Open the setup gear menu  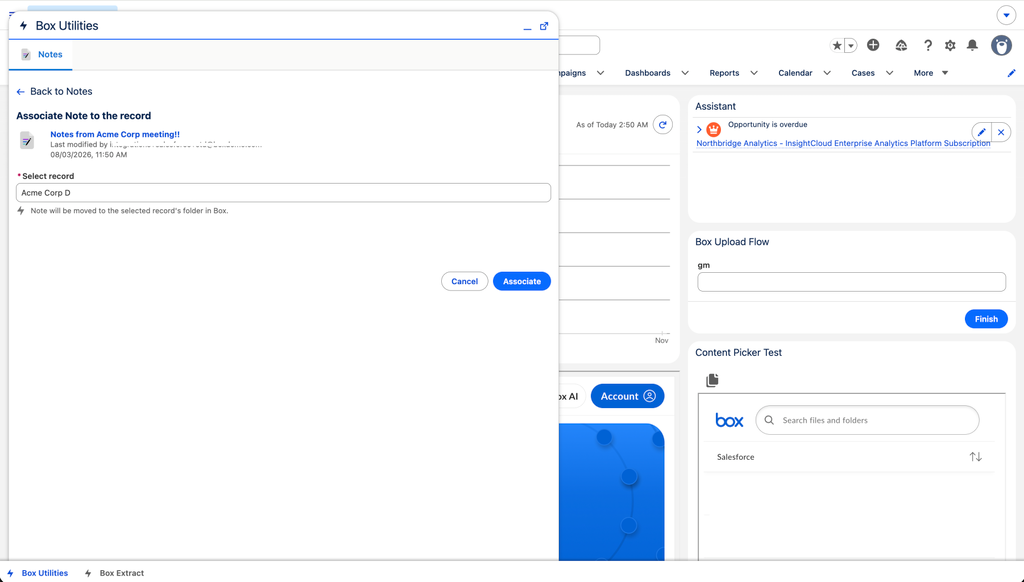(x=950, y=45)
